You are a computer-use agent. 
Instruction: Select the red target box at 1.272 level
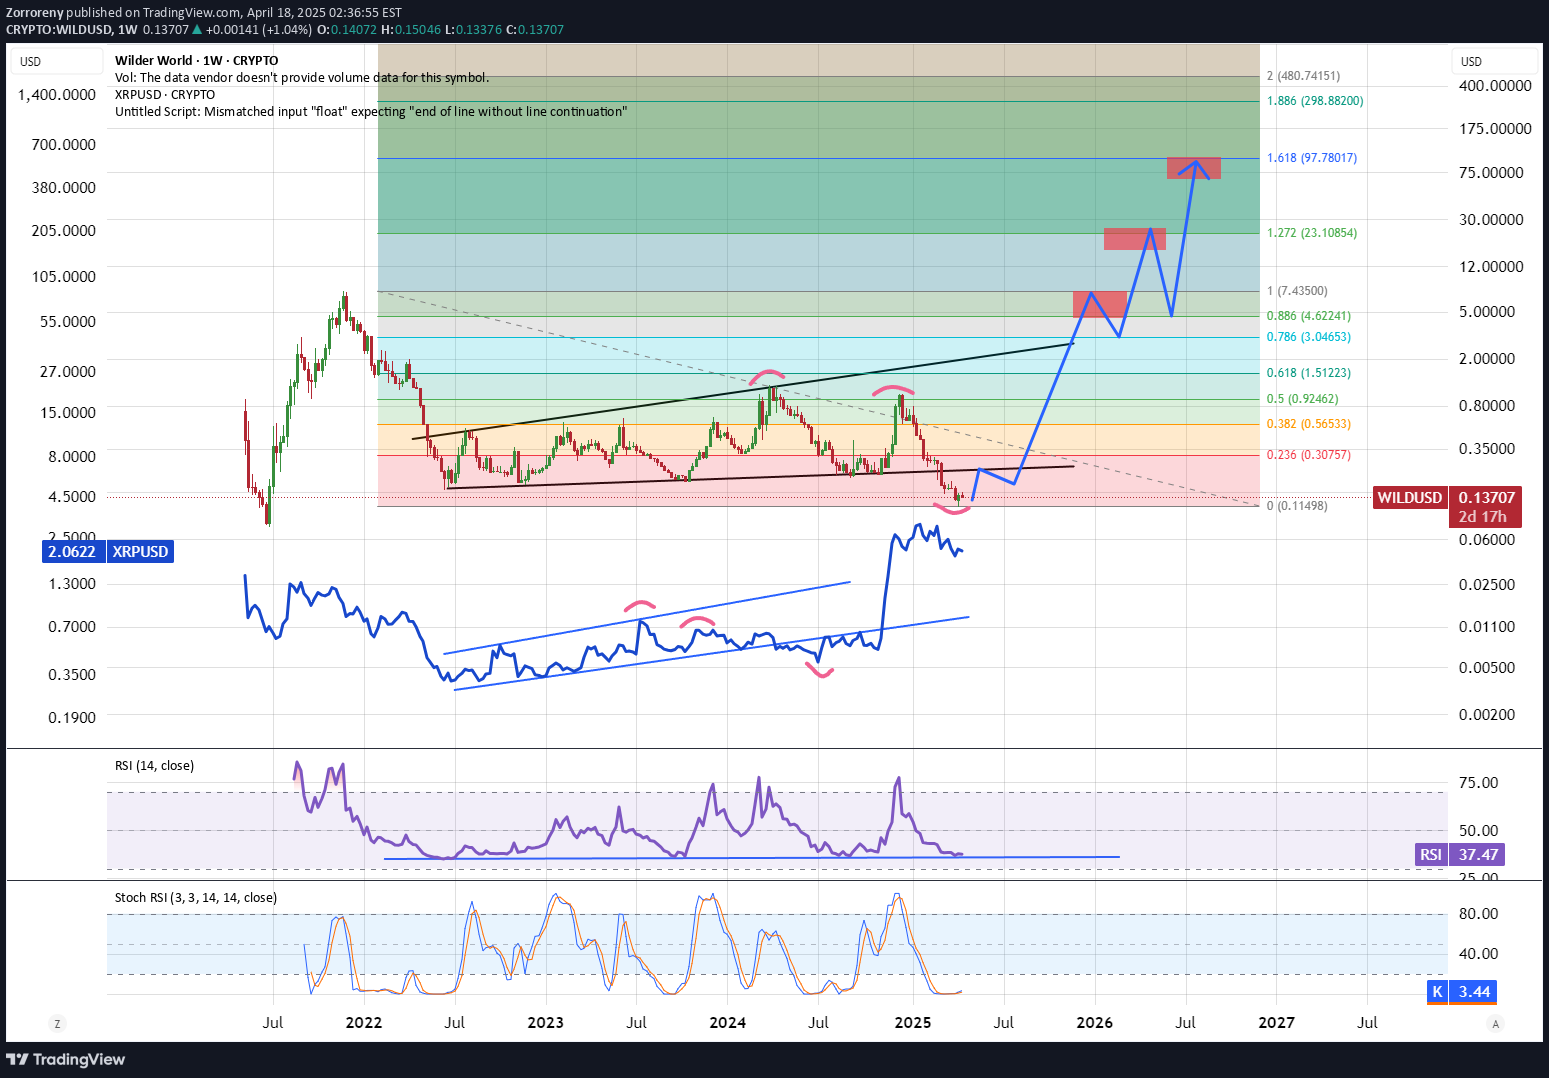[x=1135, y=239]
